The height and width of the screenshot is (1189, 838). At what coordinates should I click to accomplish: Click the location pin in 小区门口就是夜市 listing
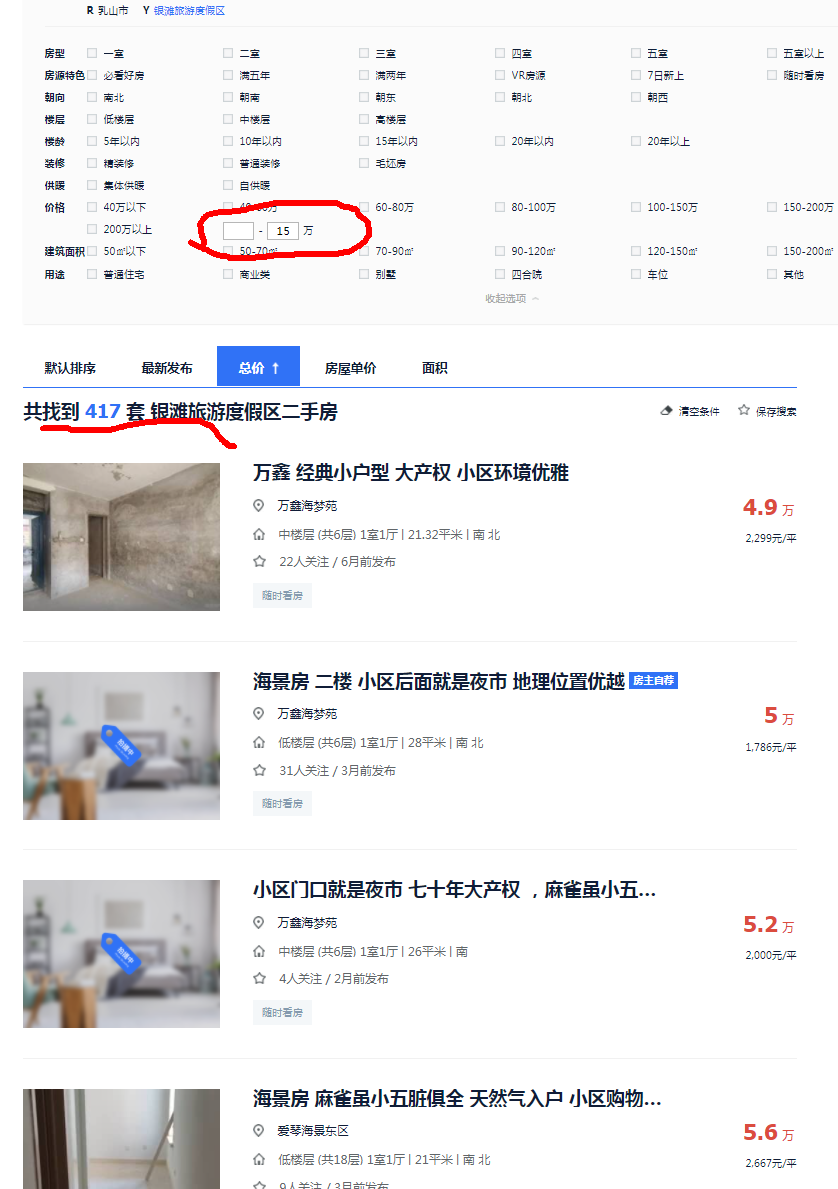click(x=259, y=923)
